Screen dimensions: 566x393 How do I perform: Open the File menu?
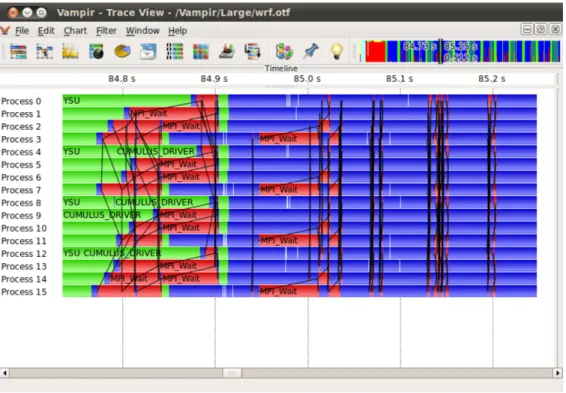tap(22, 31)
